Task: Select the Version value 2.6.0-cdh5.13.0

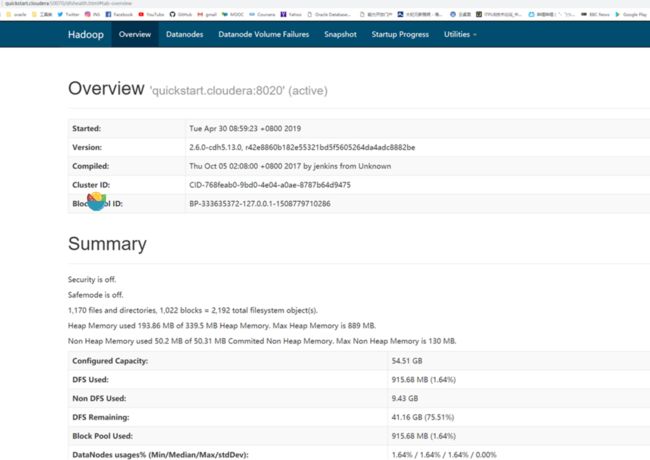Action: pyautogui.click(x=302, y=147)
